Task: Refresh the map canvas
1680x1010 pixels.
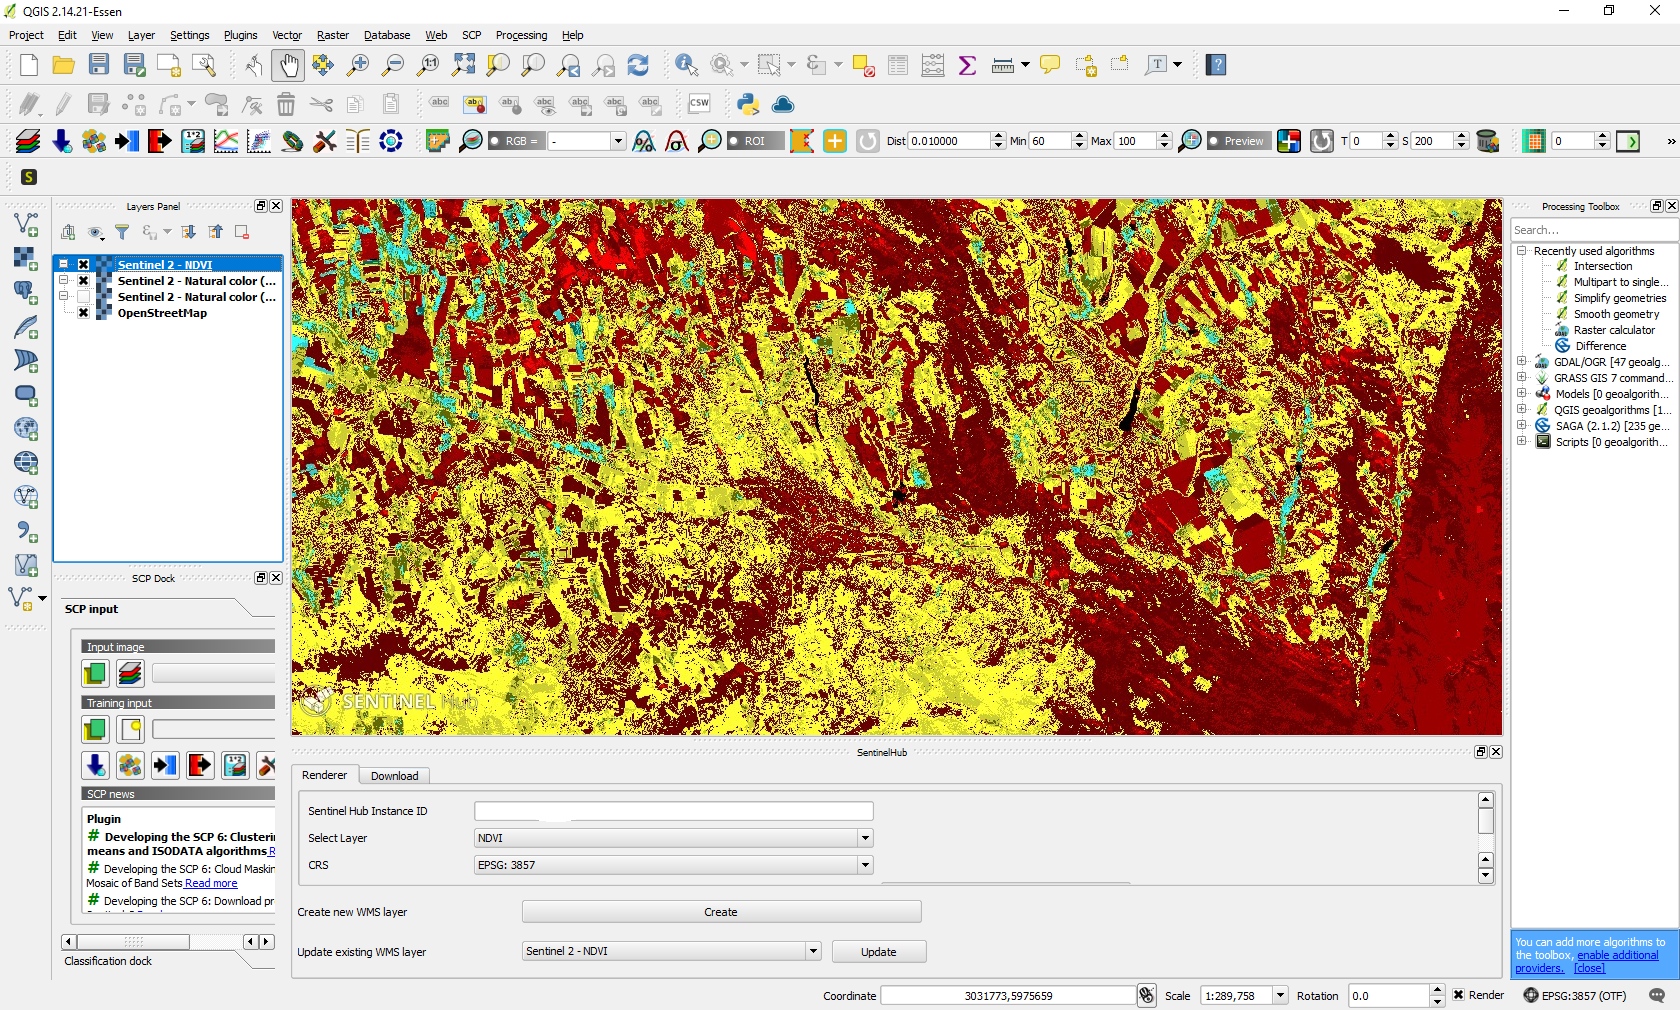Action: point(638,66)
